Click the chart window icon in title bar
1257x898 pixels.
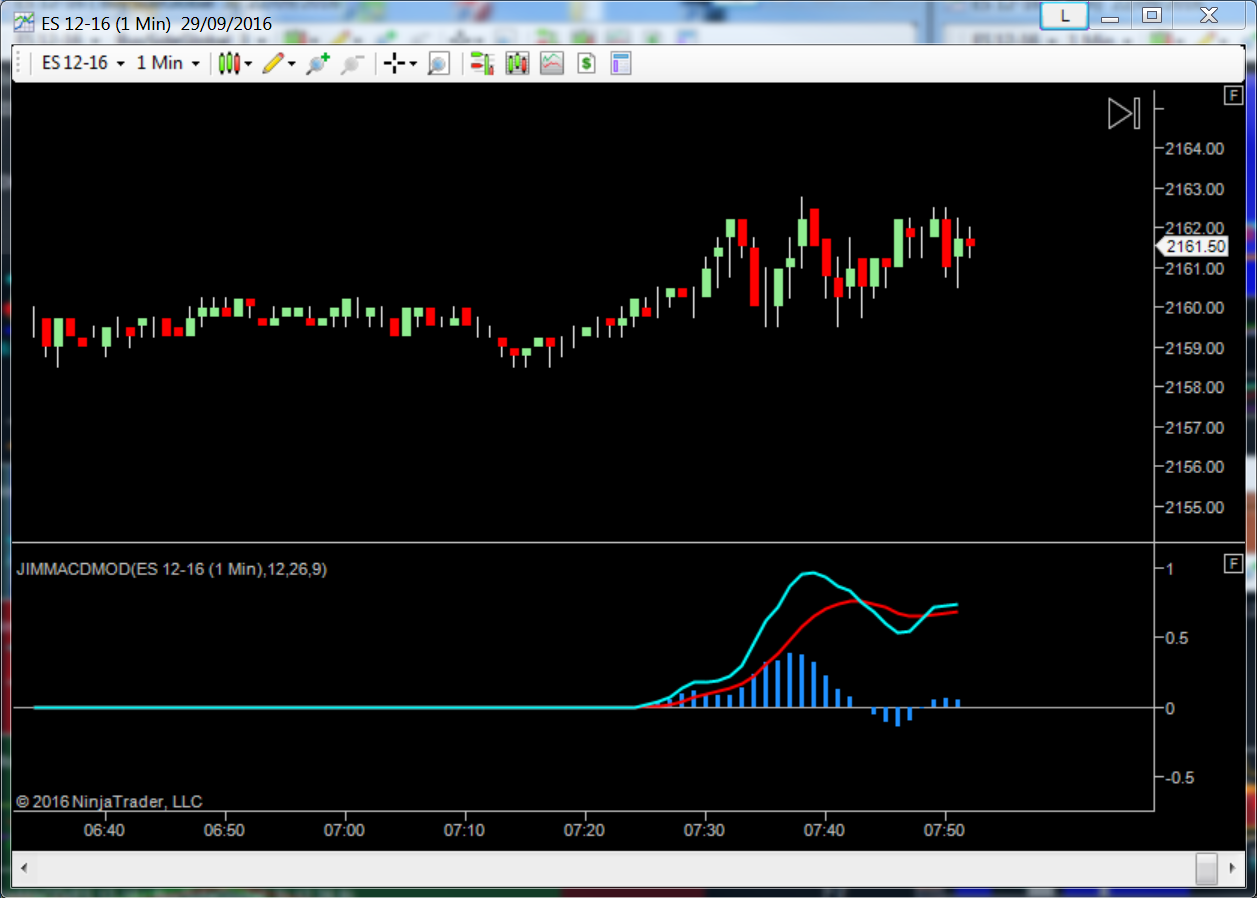[24, 22]
